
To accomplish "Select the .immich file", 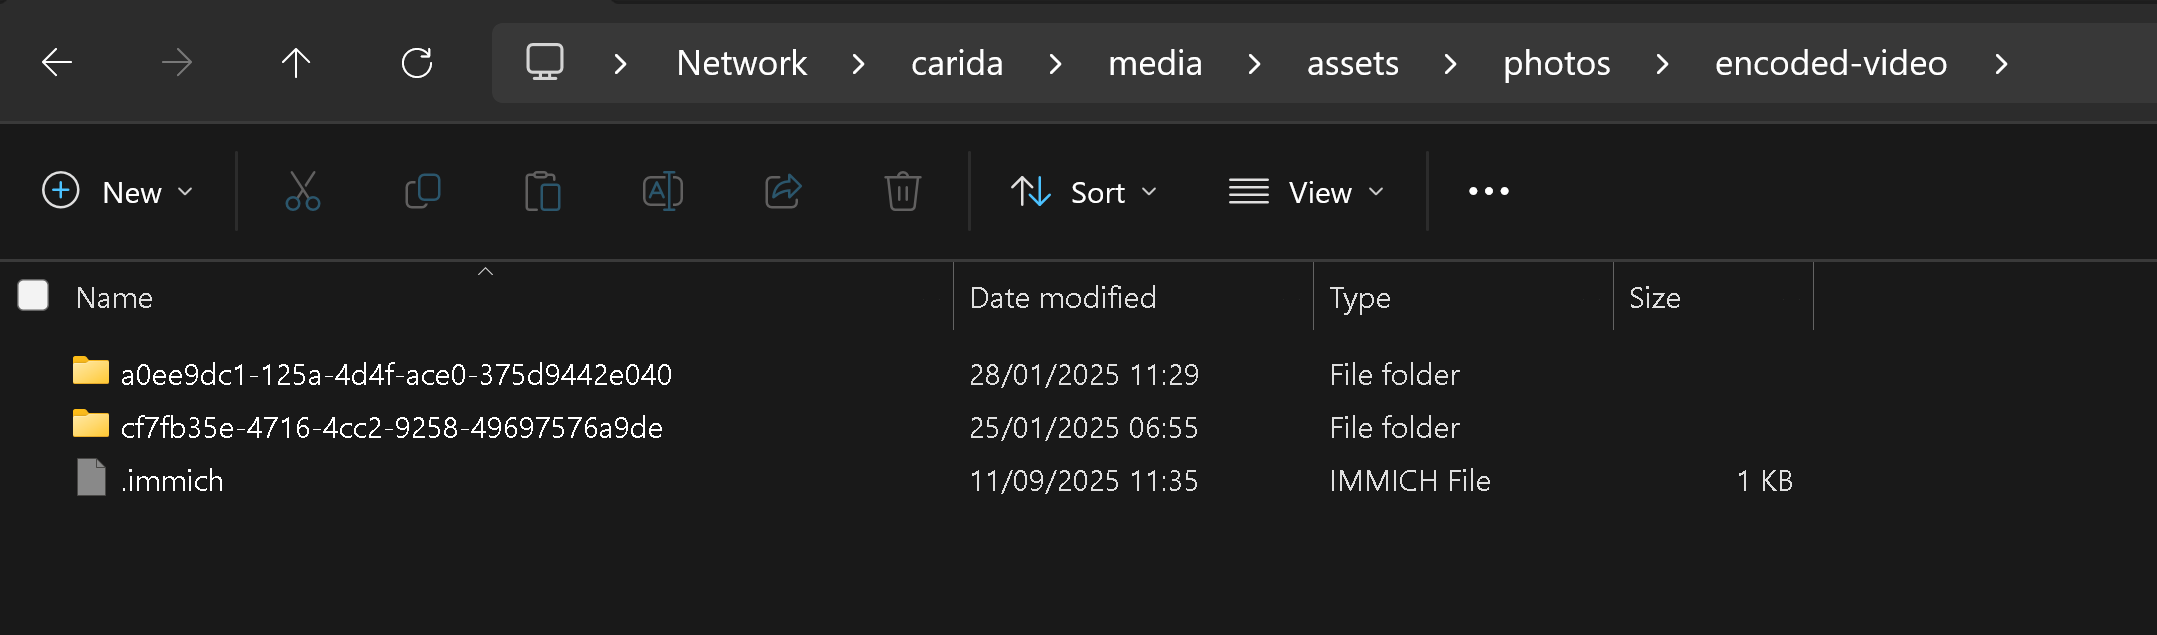I will click(x=172, y=481).
